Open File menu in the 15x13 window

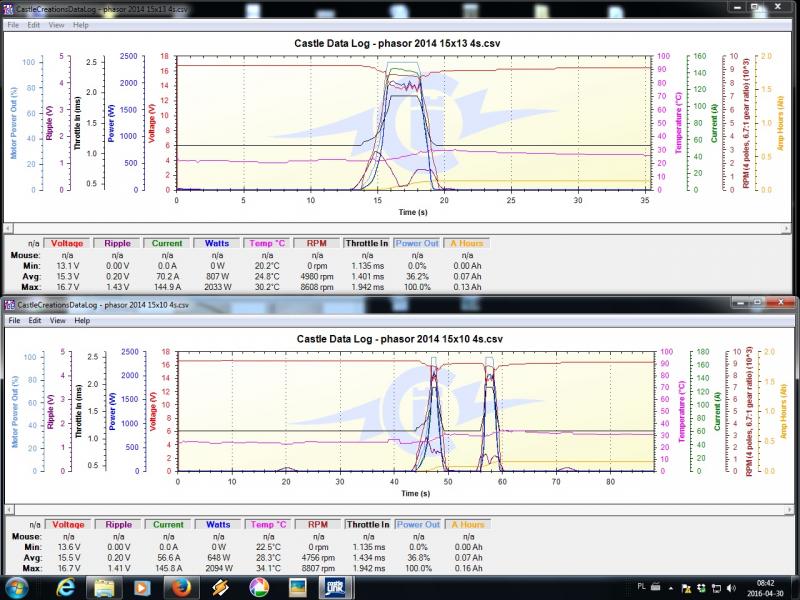coord(14,24)
